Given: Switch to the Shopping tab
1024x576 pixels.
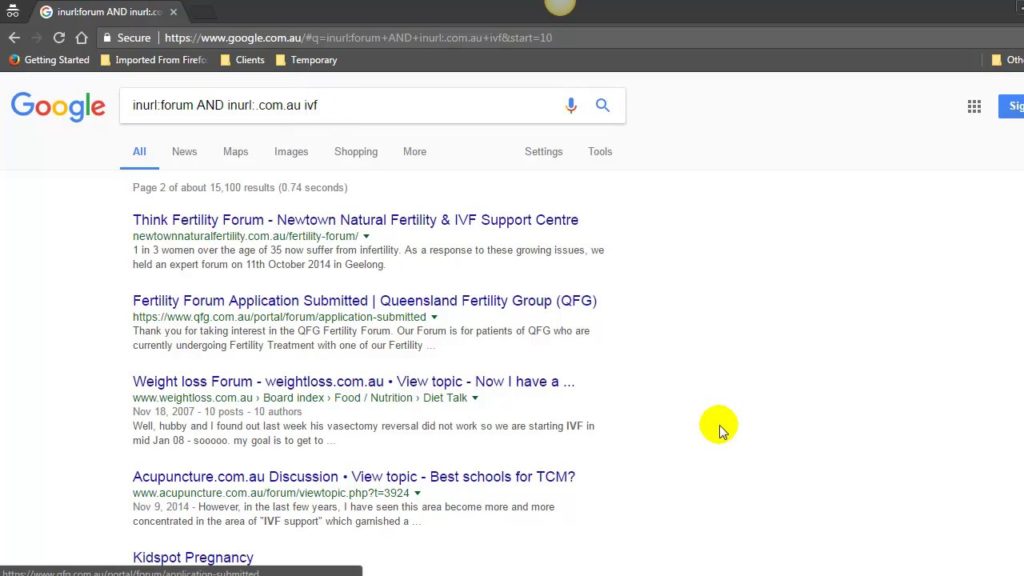Looking at the screenshot, I should tap(356, 152).
